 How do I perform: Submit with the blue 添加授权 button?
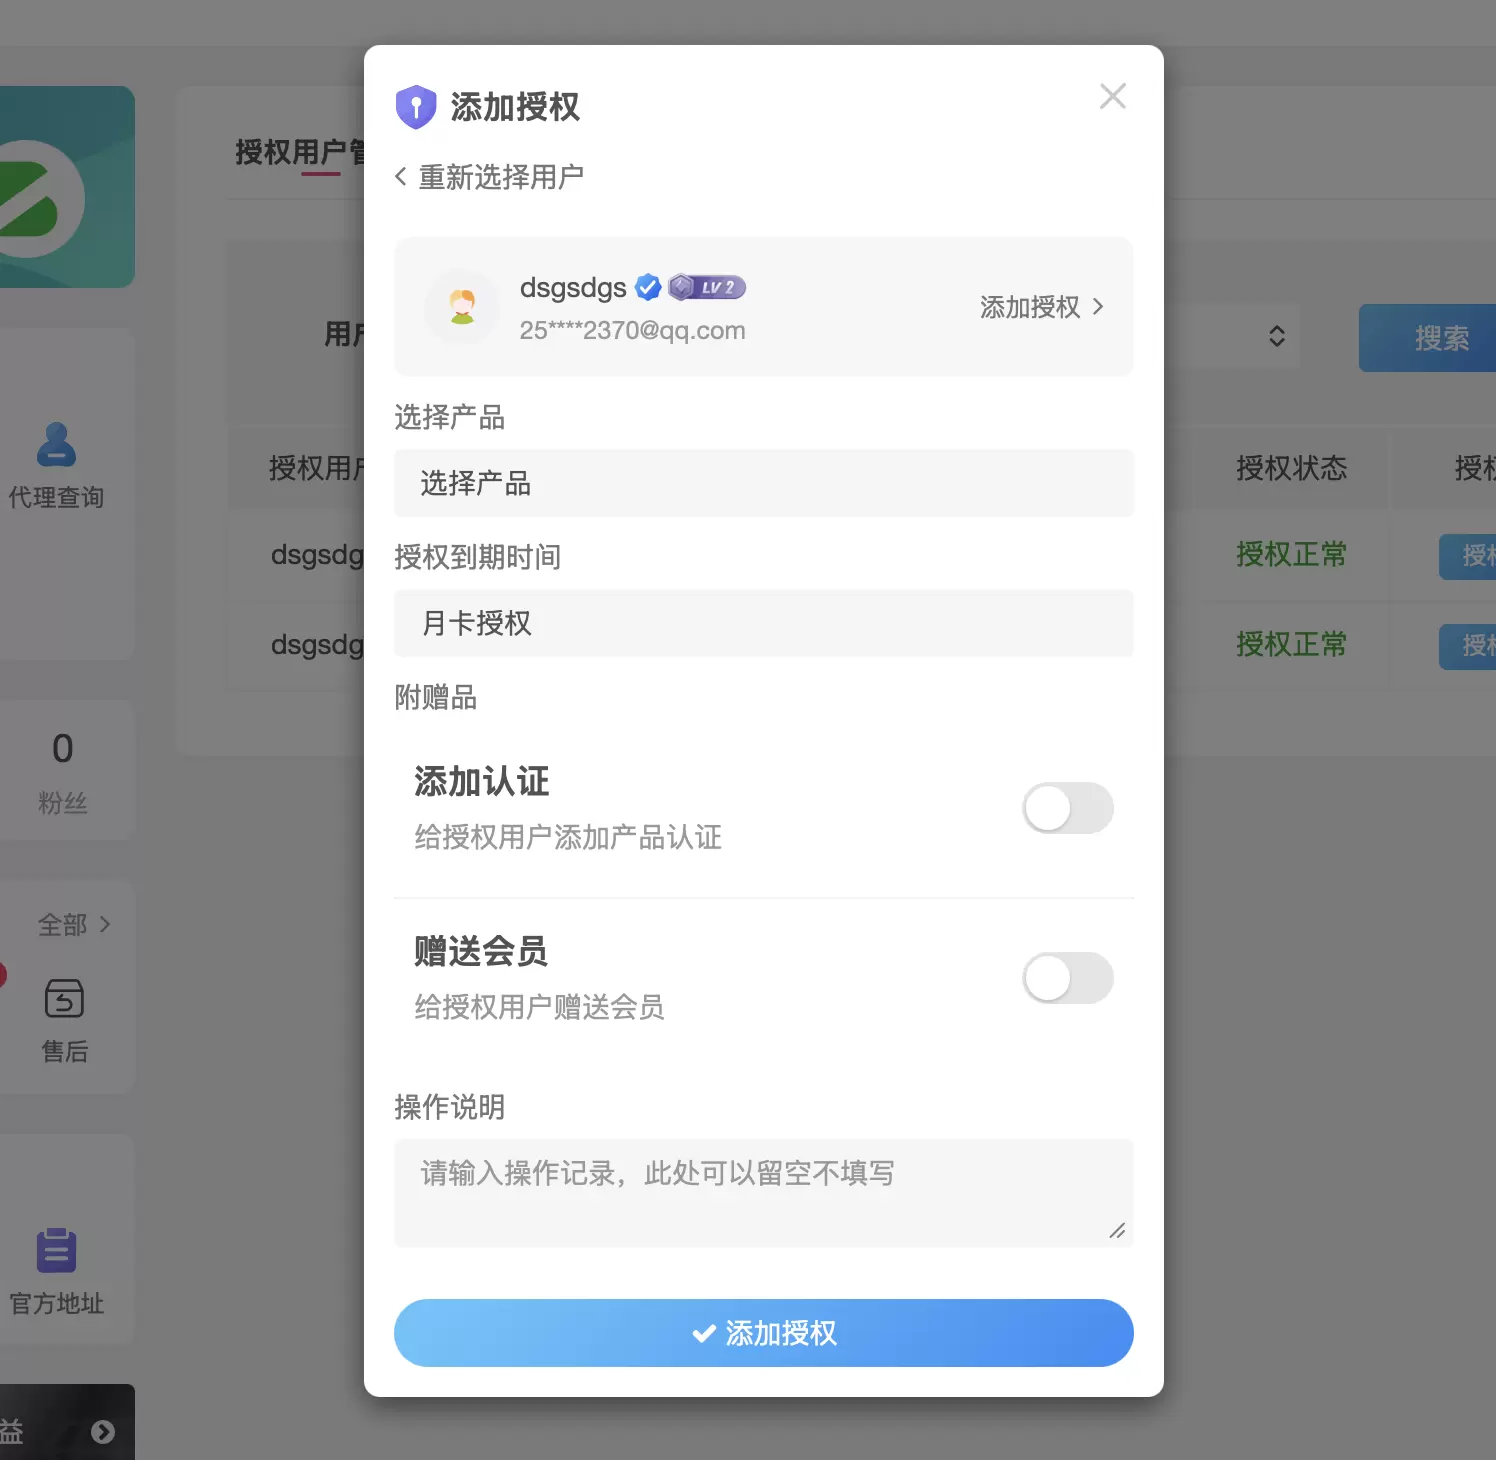click(764, 1333)
